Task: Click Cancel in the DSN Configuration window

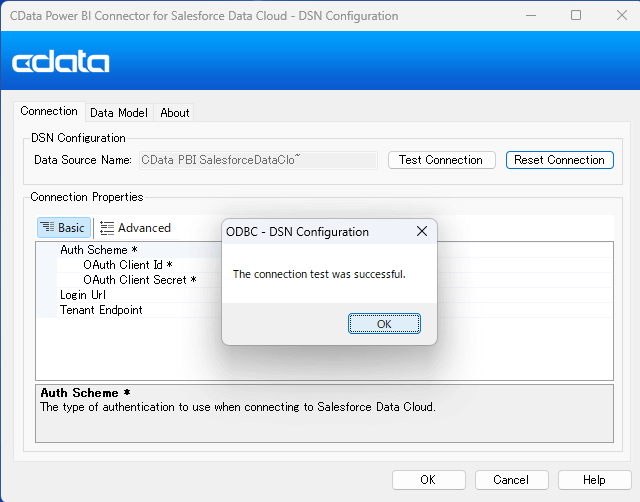Action: (511, 480)
